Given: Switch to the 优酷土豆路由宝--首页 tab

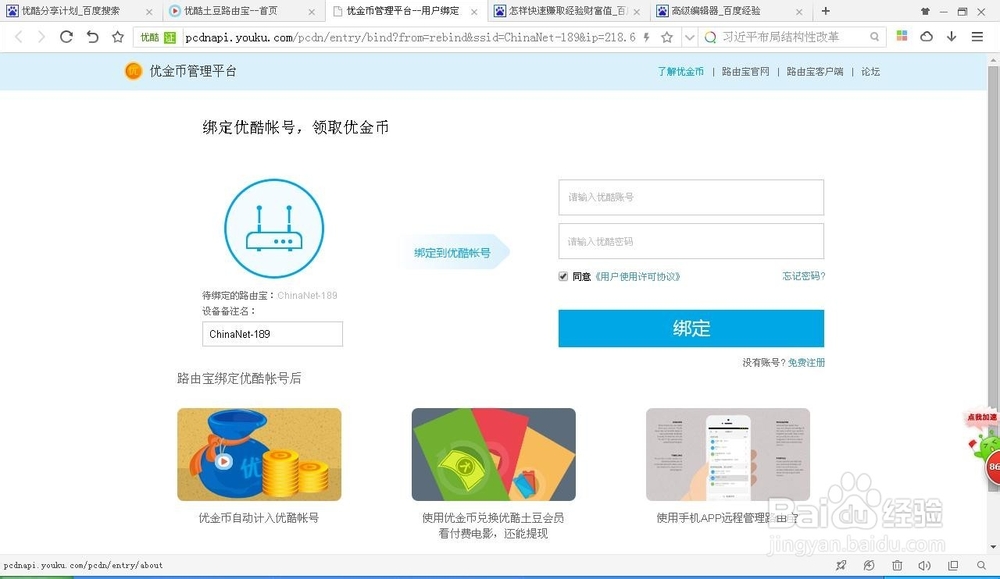Looking at the screenshot, I should coord(230,11).
